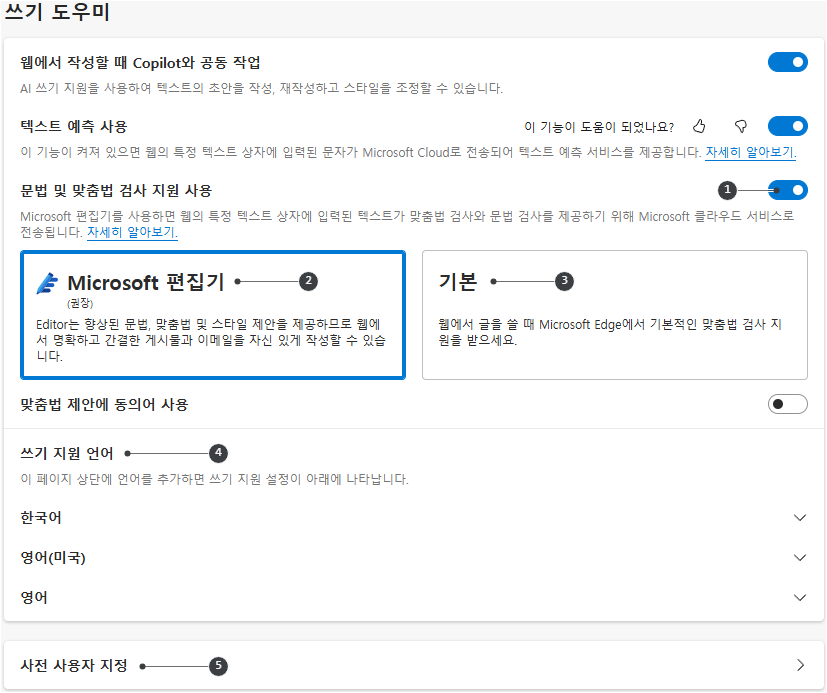Click the 텍스트 예측 사용 label

tap(73, 127)
